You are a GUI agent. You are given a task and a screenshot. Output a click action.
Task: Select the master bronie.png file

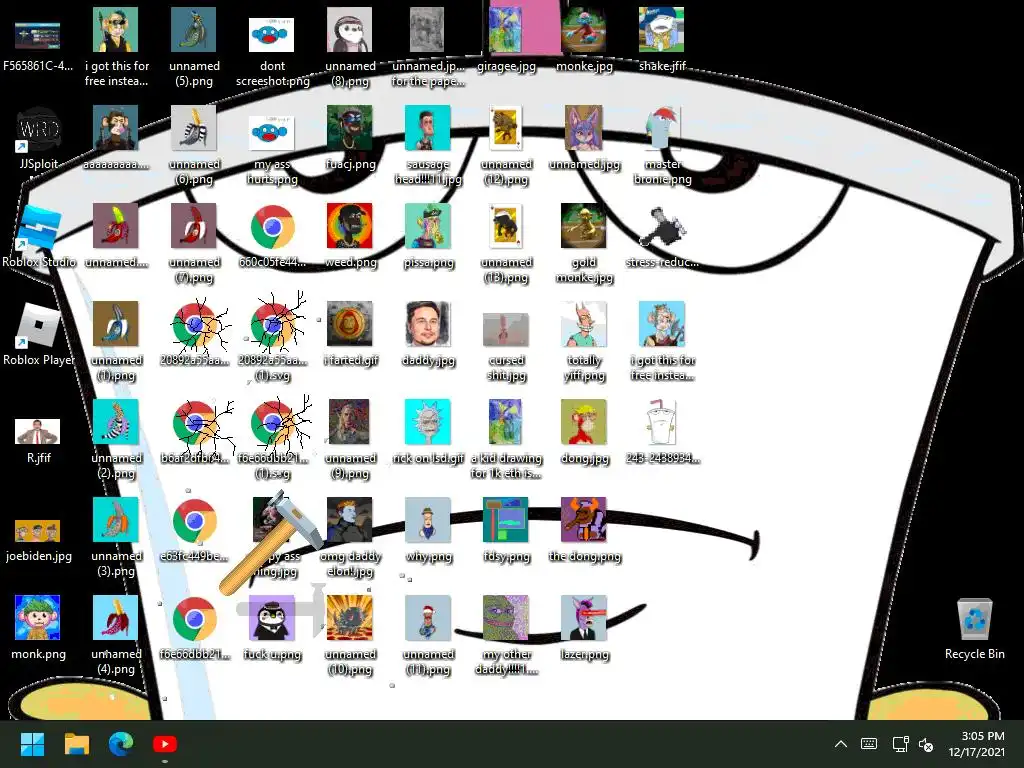(662, 145)
